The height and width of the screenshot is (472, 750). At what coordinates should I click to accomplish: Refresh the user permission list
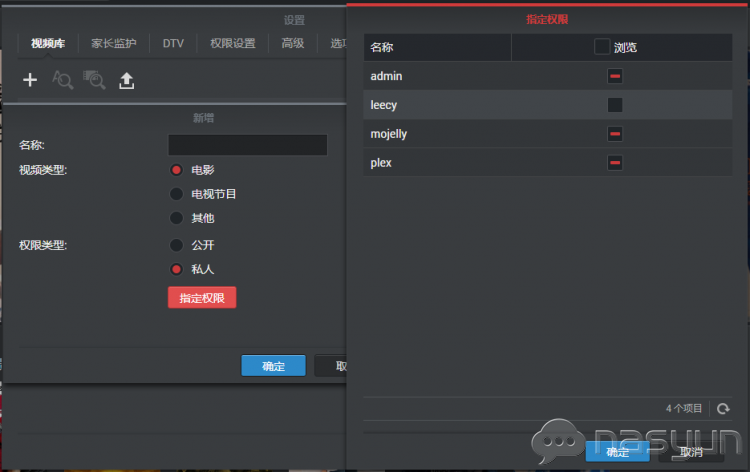723,408
